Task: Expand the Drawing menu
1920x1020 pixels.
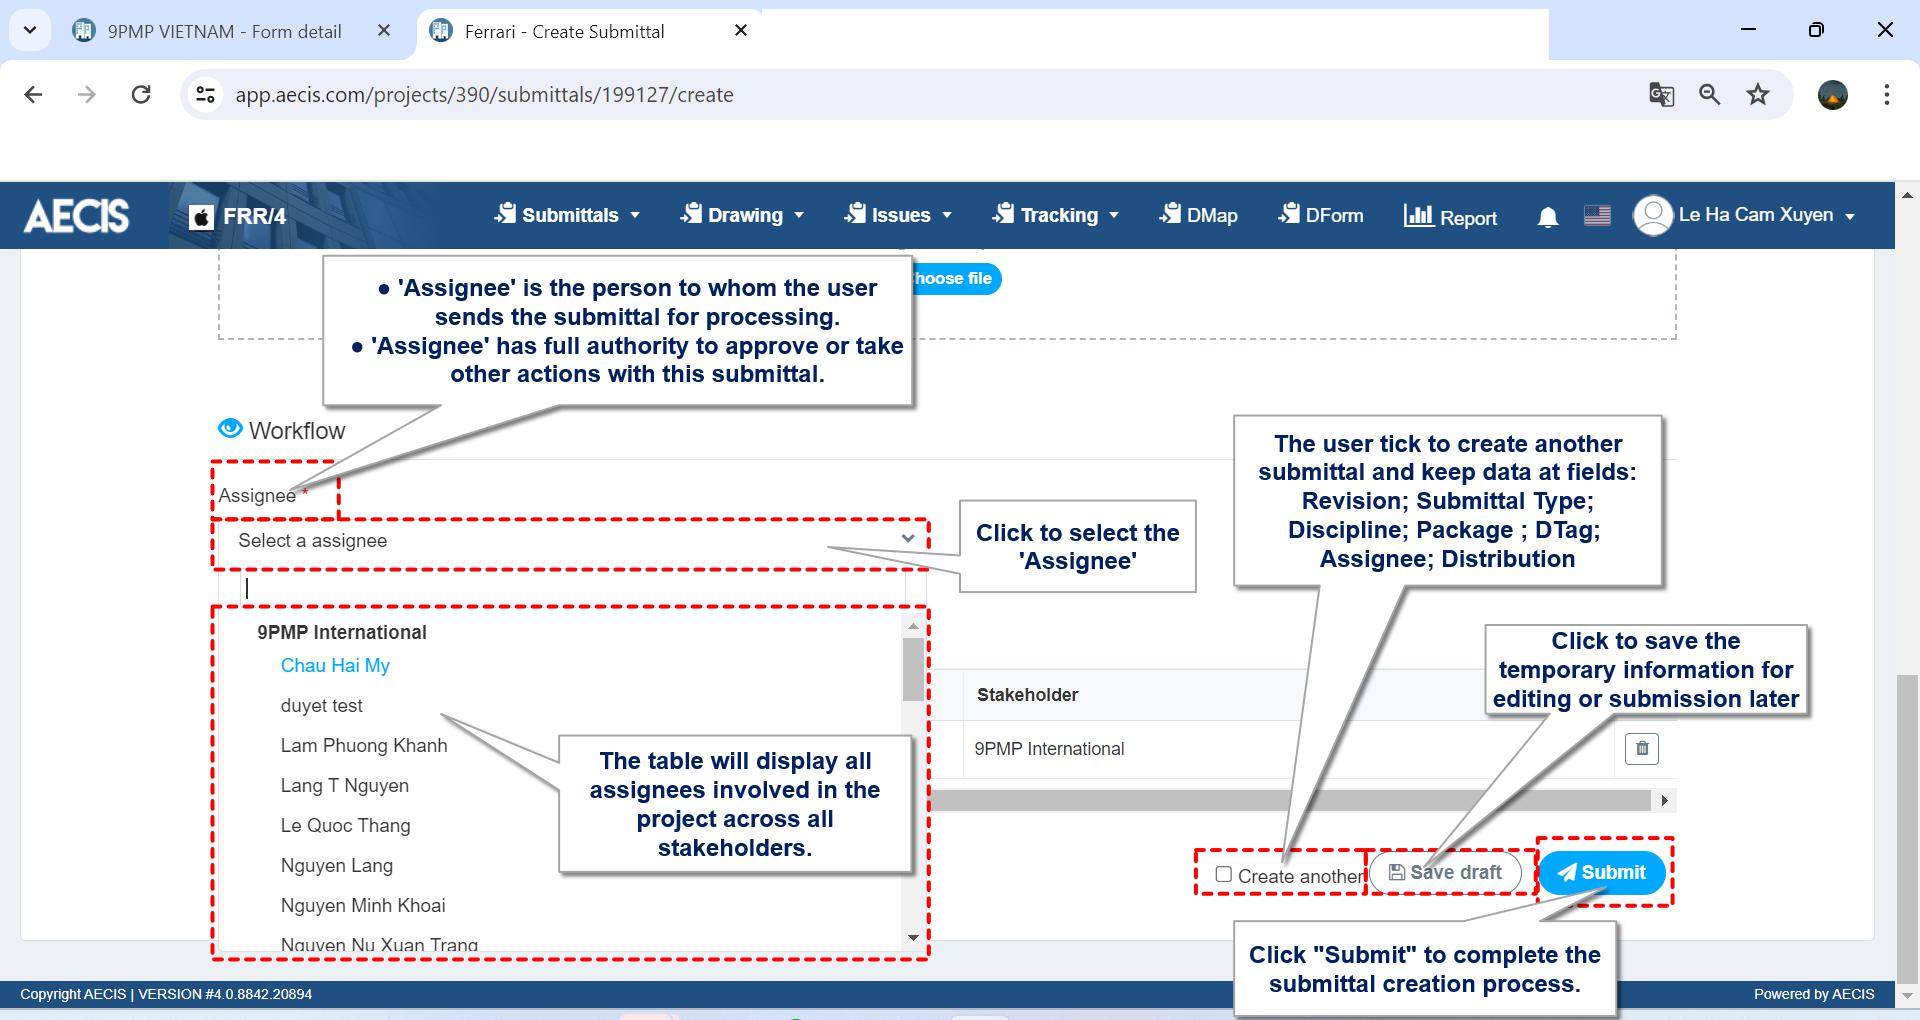Action: click(x=742, y=215)
